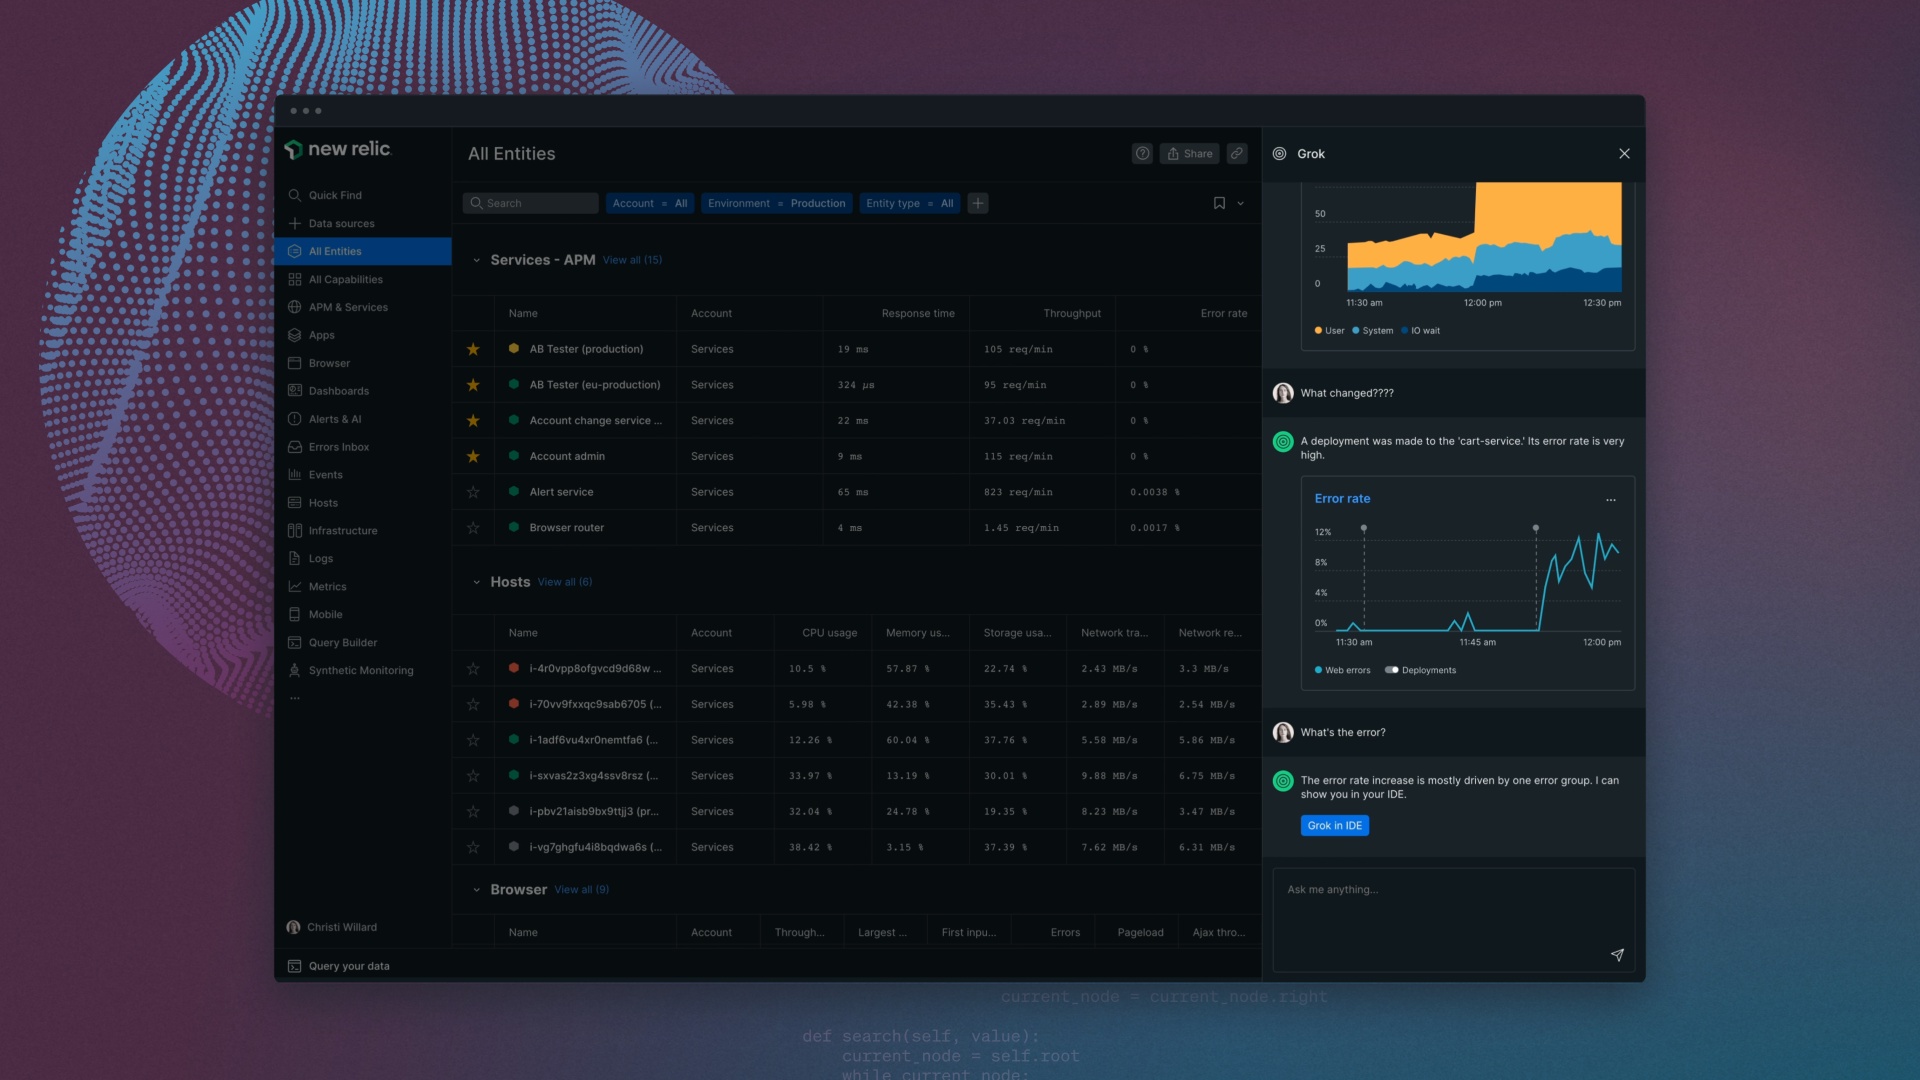Close the Grok panel

[x=1624, y=153]
